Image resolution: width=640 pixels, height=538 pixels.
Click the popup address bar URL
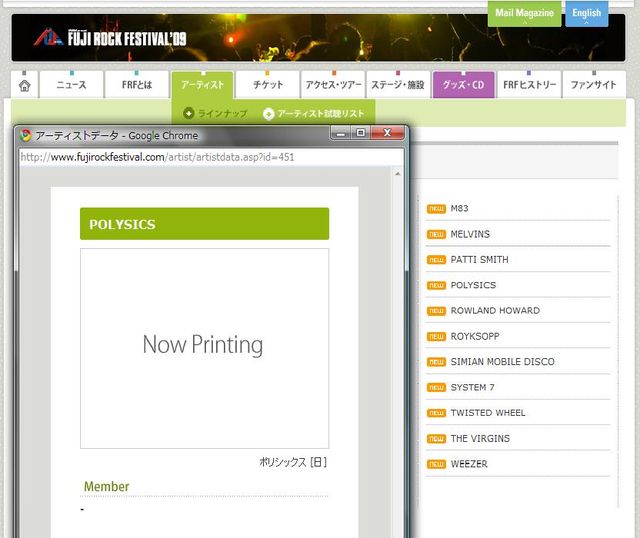click(157, 157)
